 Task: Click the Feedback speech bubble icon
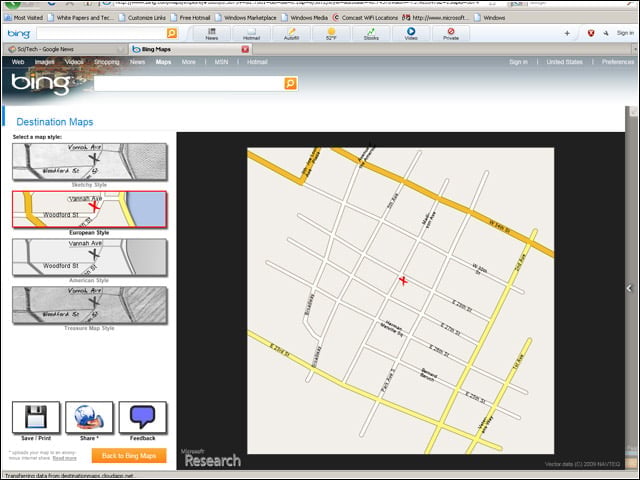(142, 417)
